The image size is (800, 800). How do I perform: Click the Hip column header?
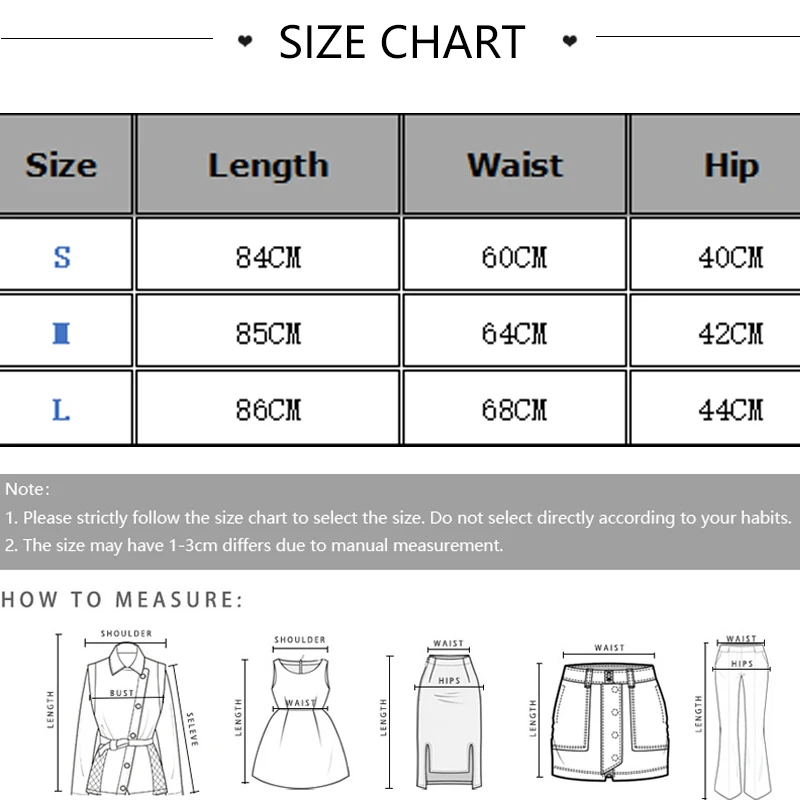[x=731, y=165]
